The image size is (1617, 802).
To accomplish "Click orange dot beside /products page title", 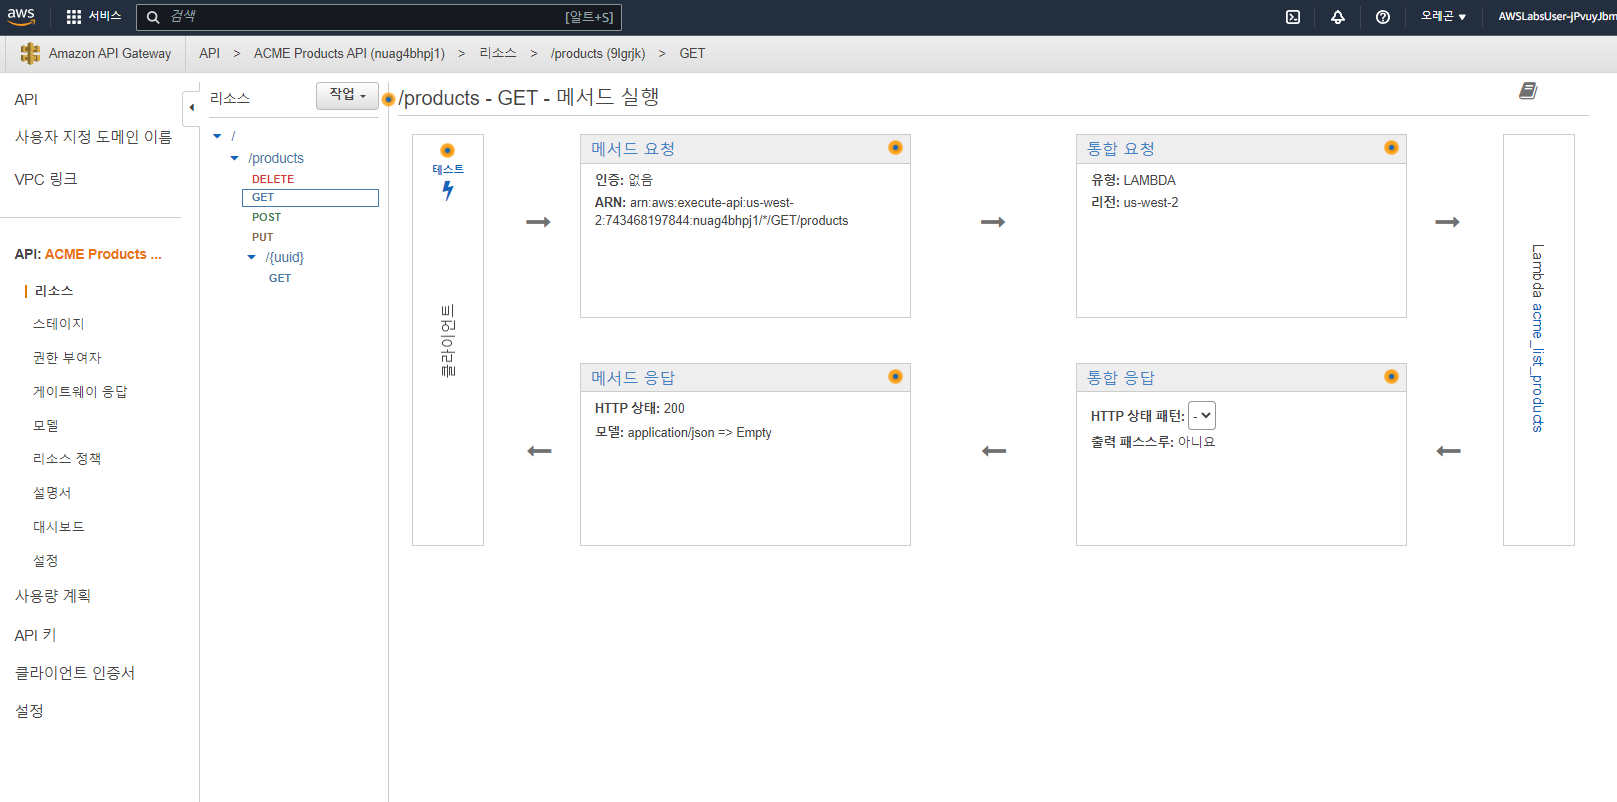I will (389, 99).
